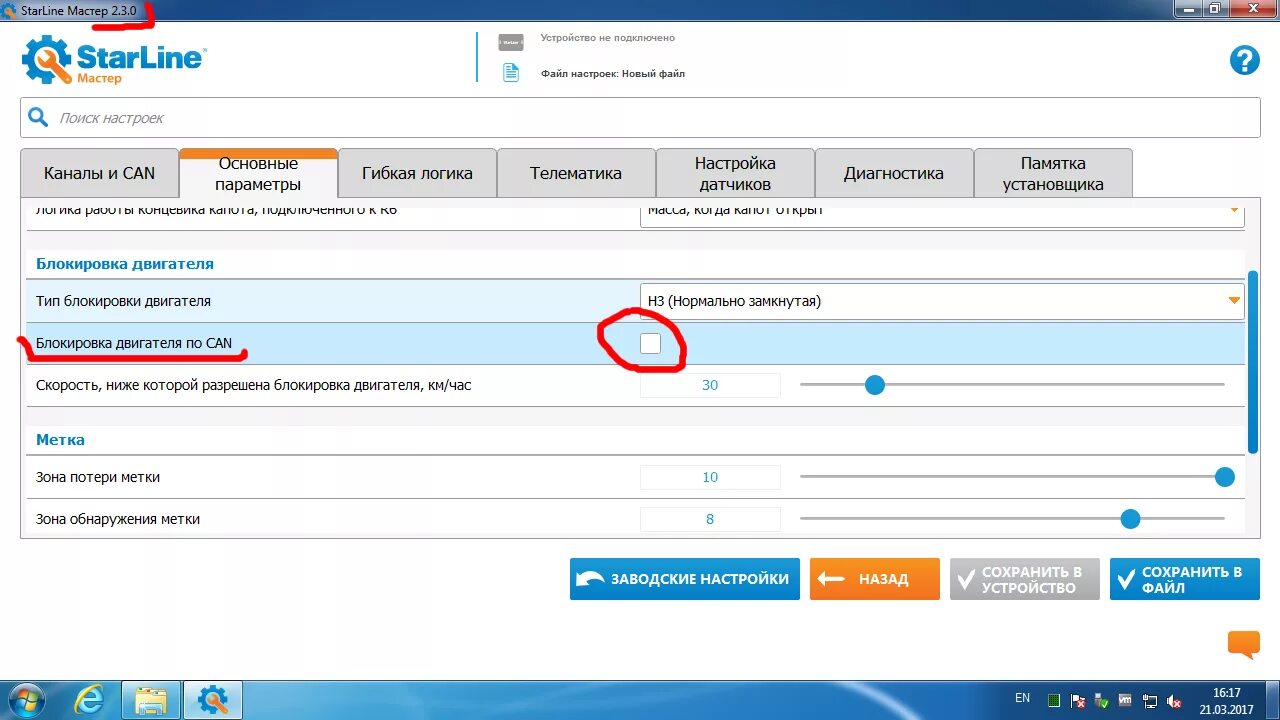Click Устройство не подключено status text
Viewport: 1280px width, 720px height.
click(608, 38)
